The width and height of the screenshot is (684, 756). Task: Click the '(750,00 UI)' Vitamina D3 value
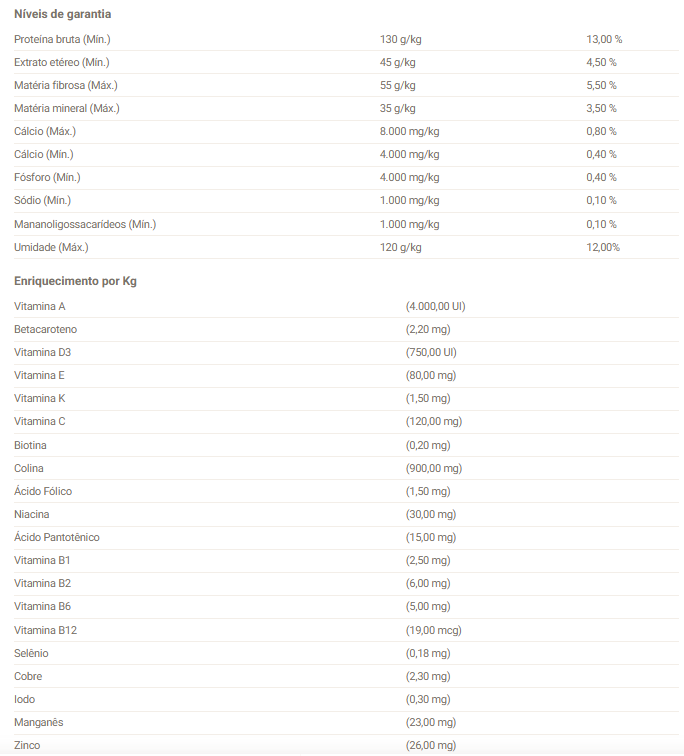[x=431, y=352]
